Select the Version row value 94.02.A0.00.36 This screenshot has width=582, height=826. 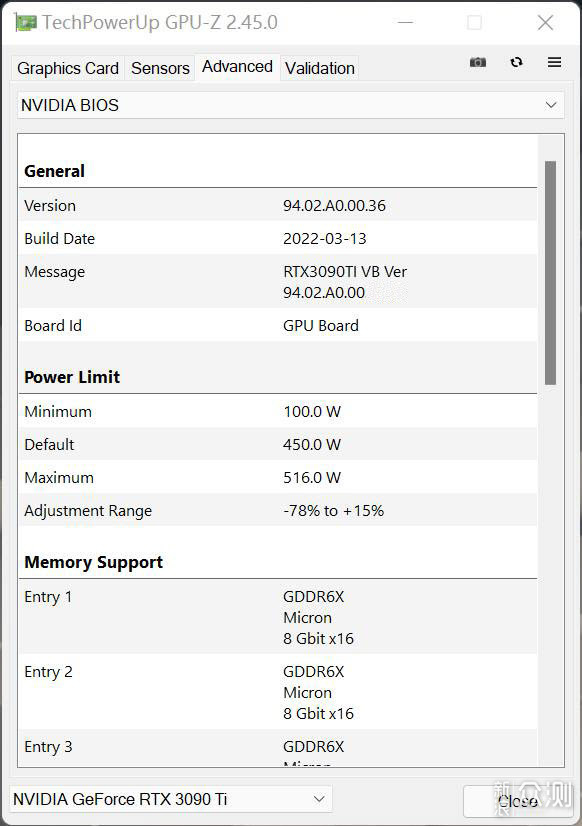click(334, 205)
